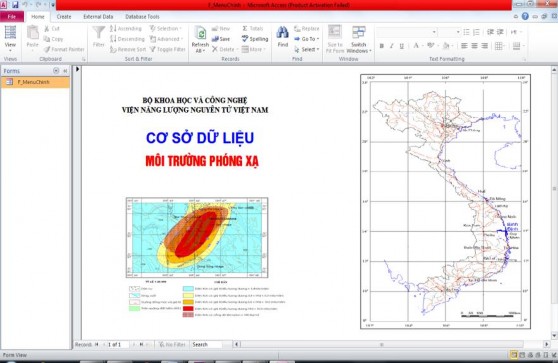
Task: Switch to Database Tools tab
Action: click(142, 16)
